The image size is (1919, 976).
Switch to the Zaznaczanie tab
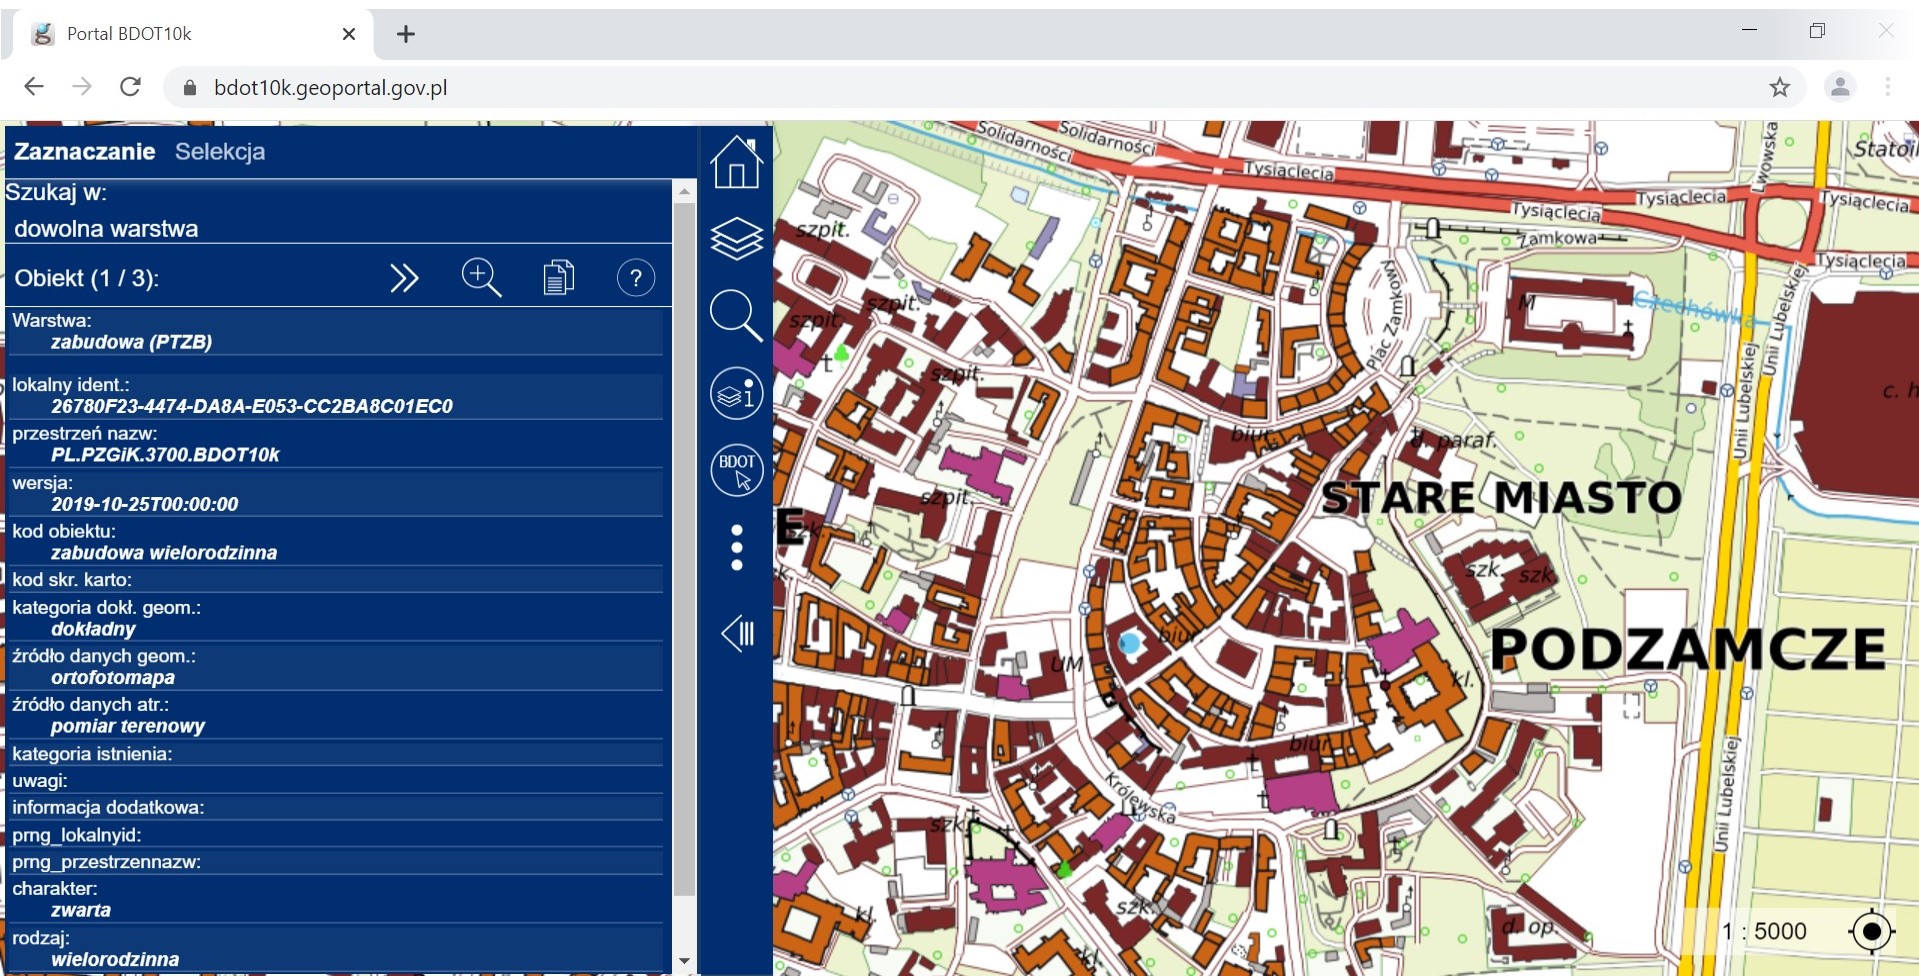coord(85,152)
